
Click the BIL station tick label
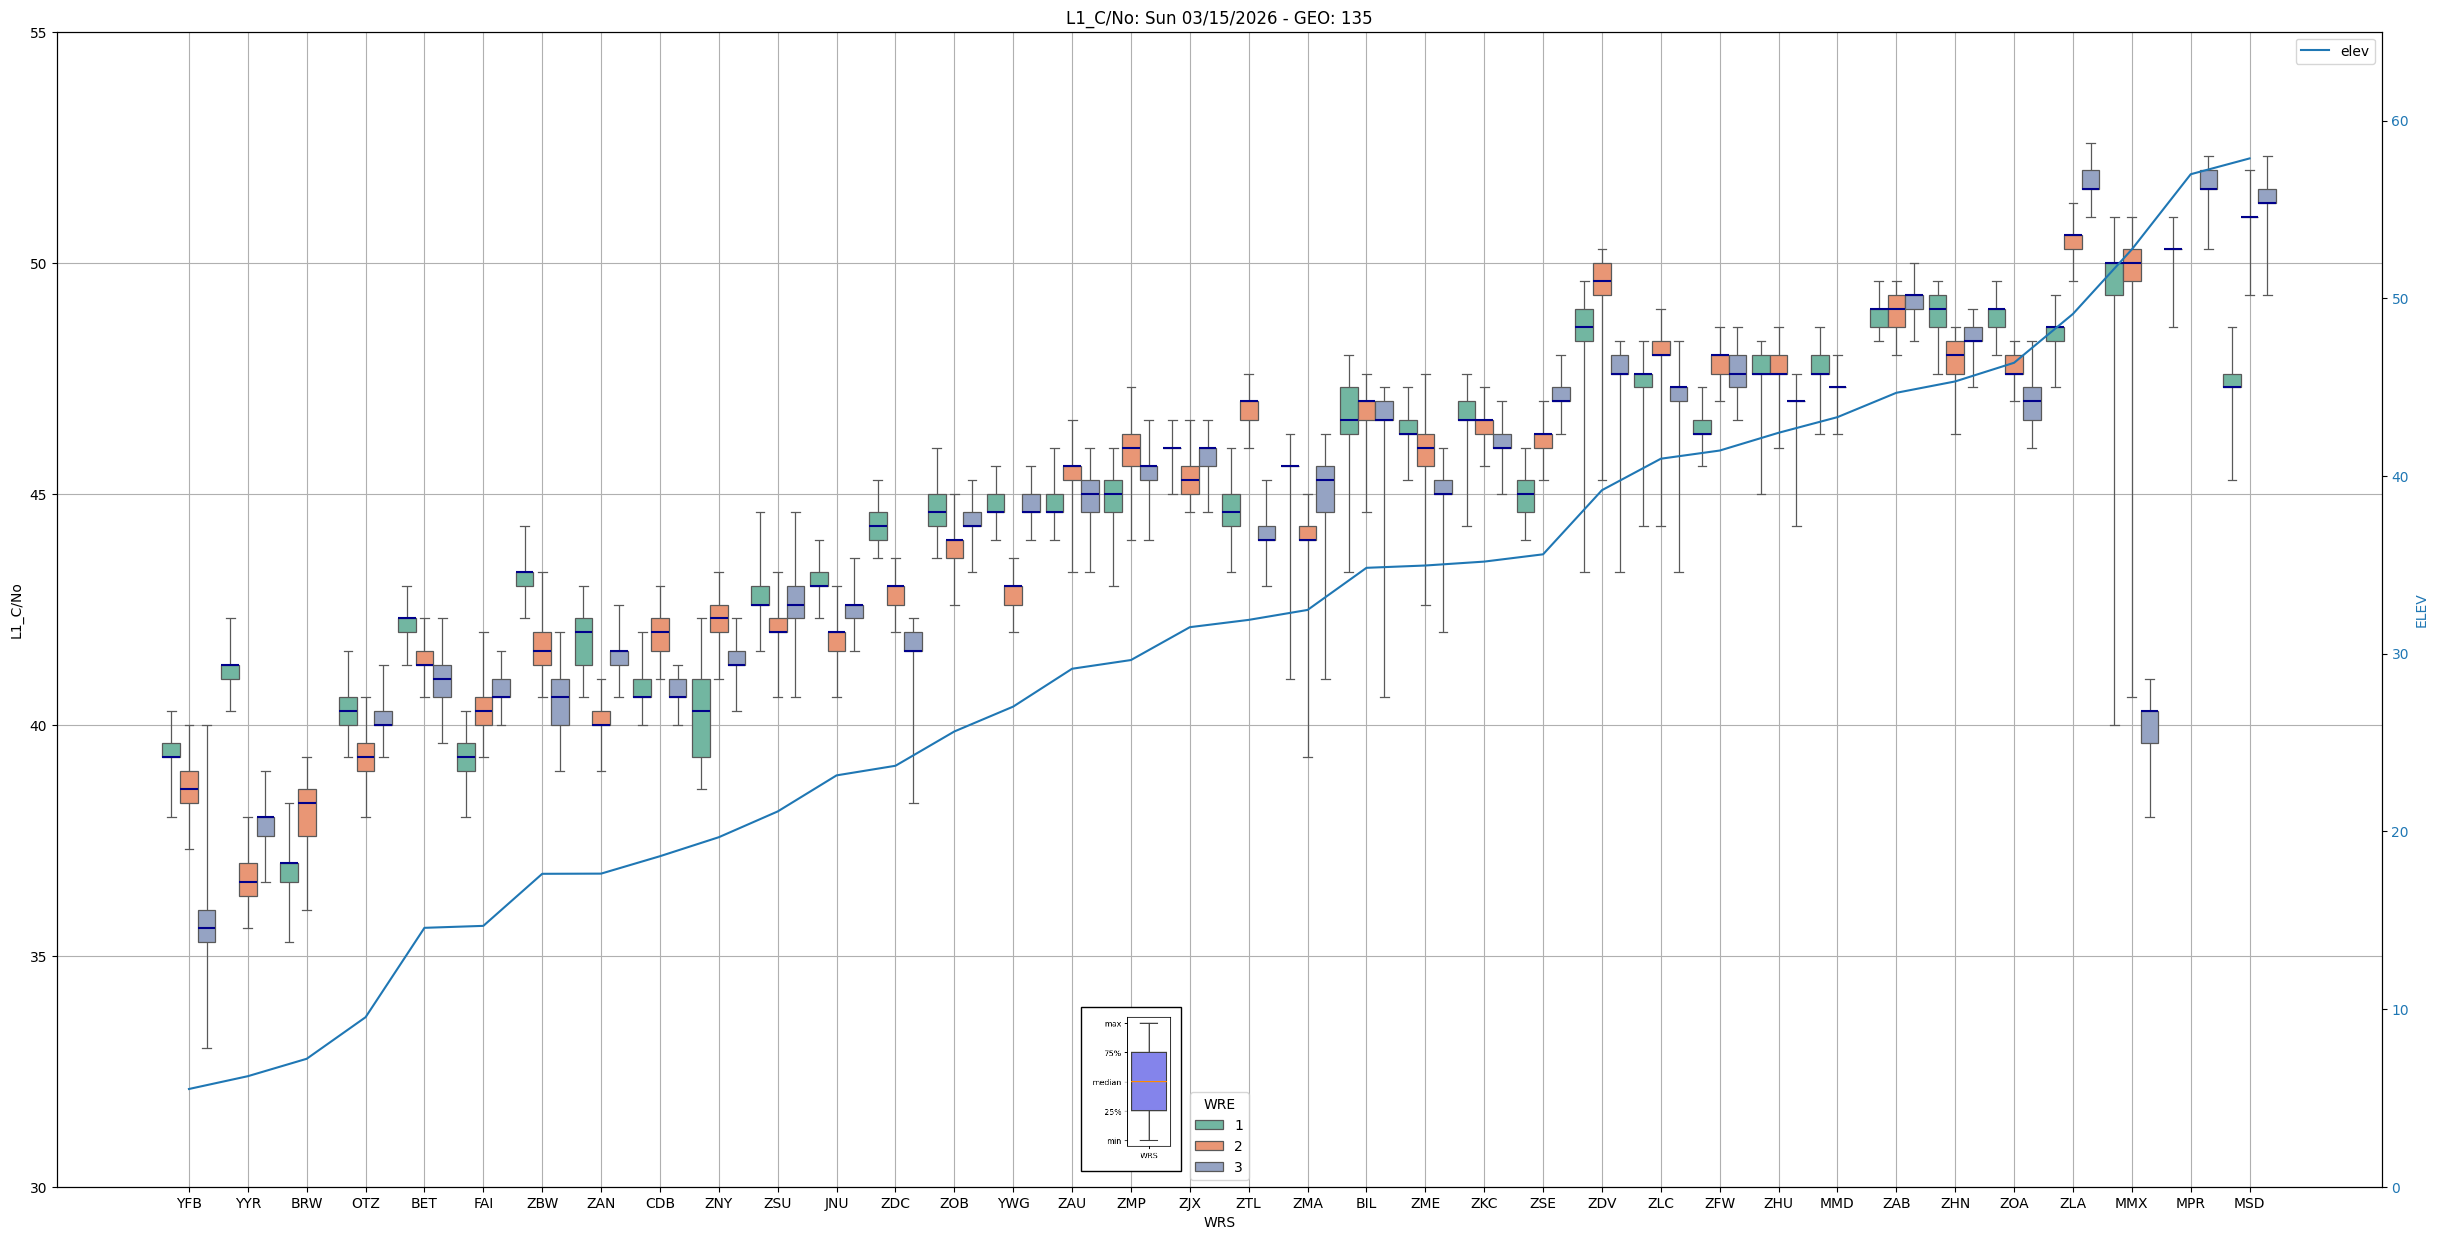1366,1203
